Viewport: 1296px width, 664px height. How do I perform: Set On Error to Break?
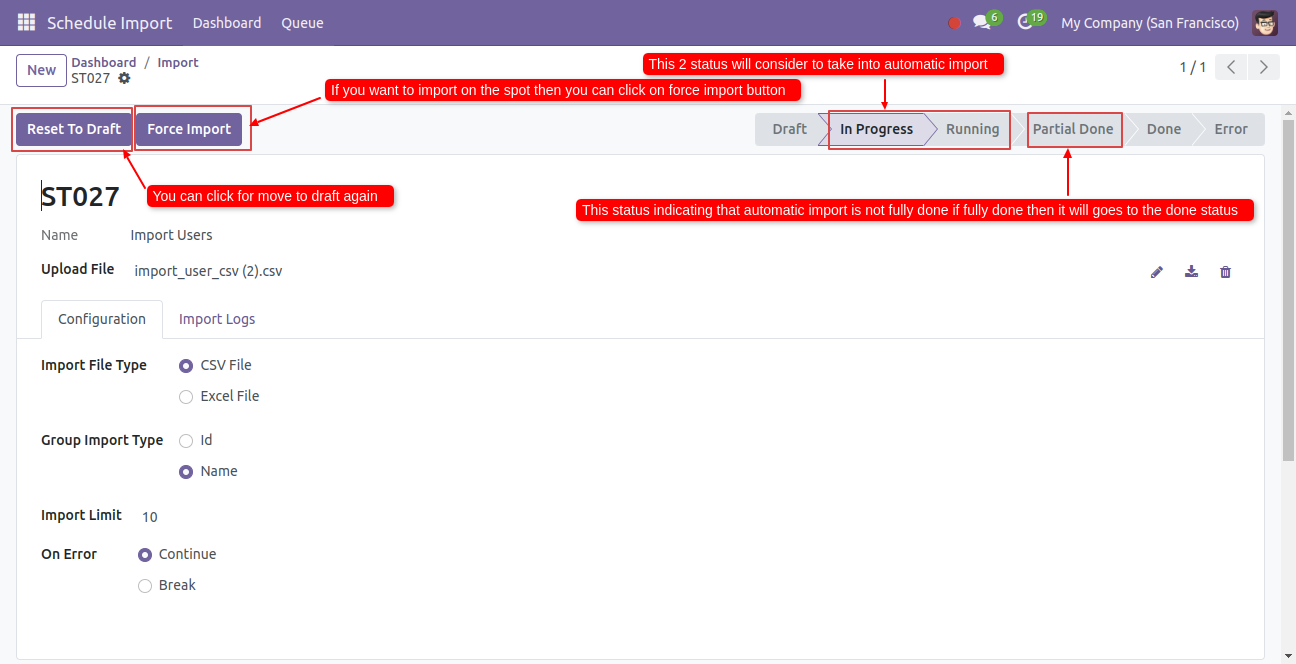145,586
